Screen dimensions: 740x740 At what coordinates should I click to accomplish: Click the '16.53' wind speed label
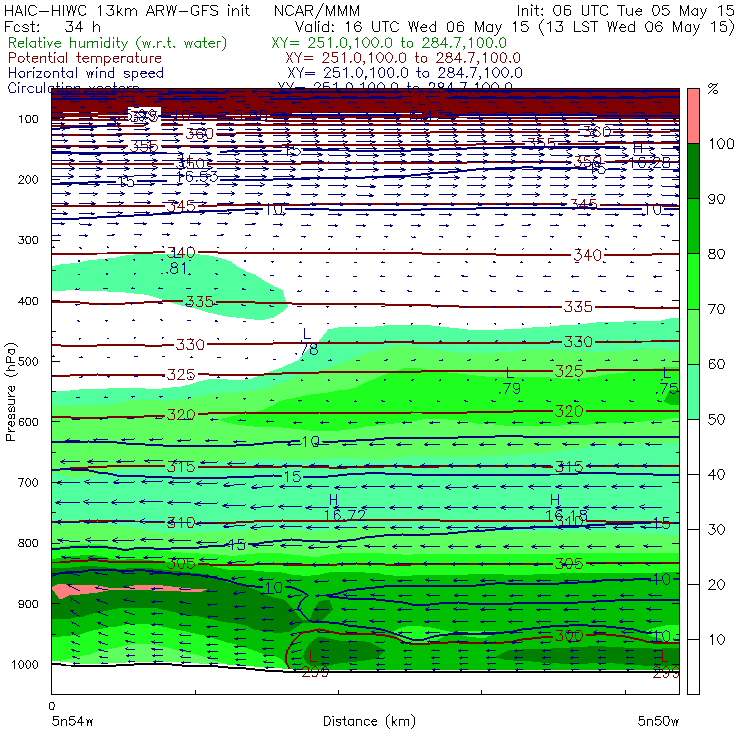[197, 177]
